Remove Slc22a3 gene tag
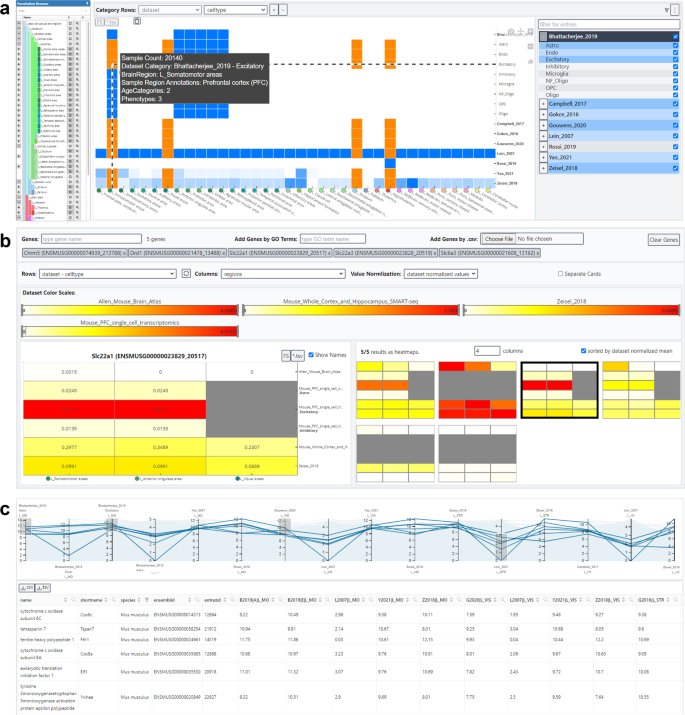Image resolution: width=685 pixels, height=715 pixels. pyautogui.click(x=435, y=253)
